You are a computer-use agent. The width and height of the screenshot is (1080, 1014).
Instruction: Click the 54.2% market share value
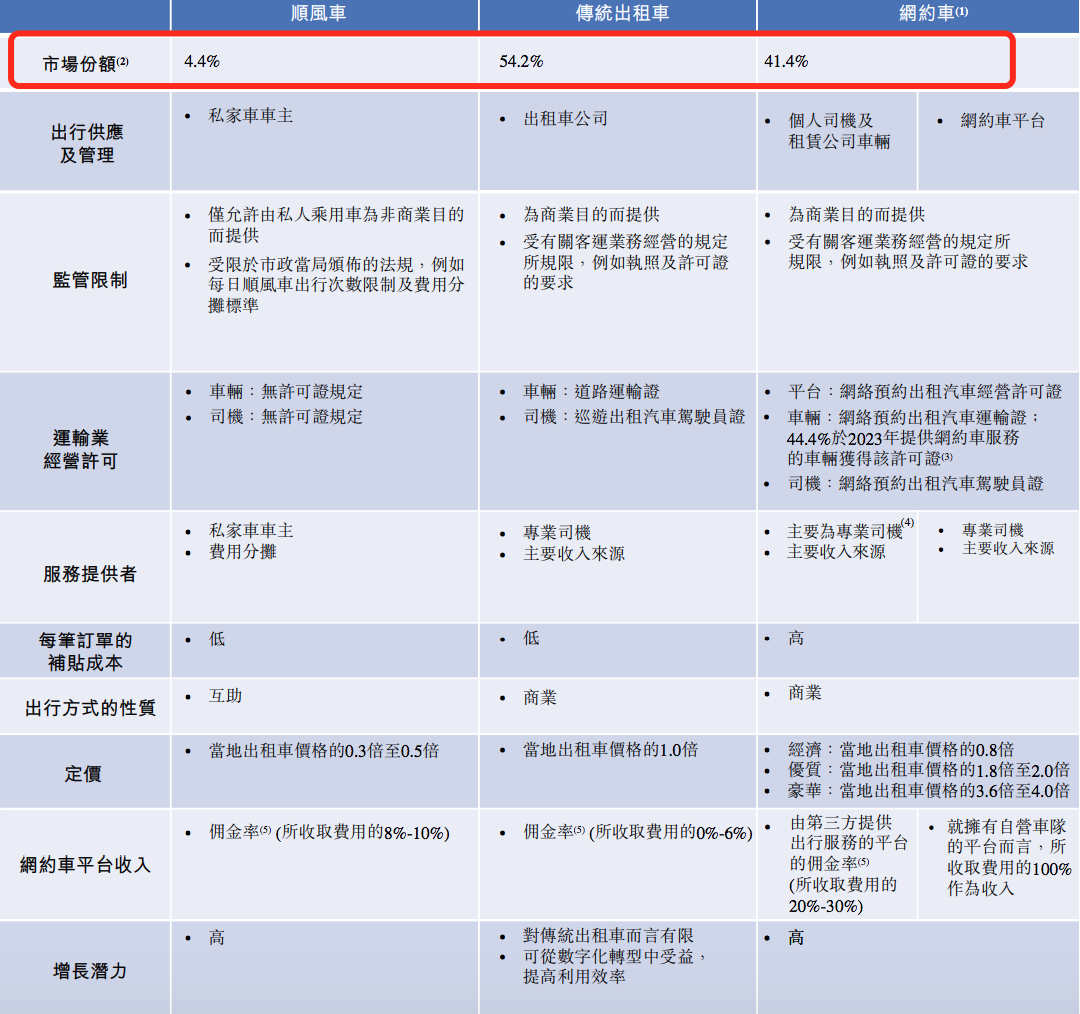pos(521,62)
